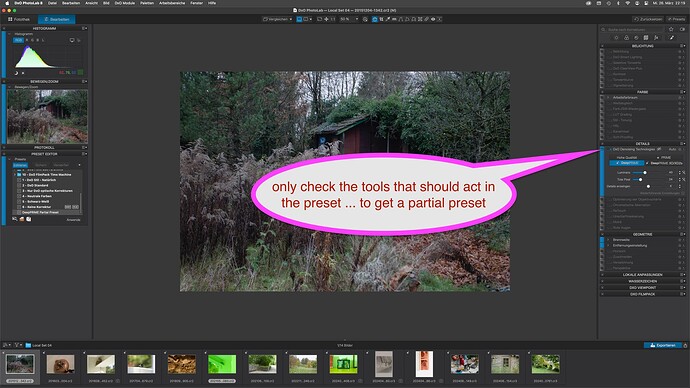Check the Neutrale Farben preset checkbox

coord(19,196)
